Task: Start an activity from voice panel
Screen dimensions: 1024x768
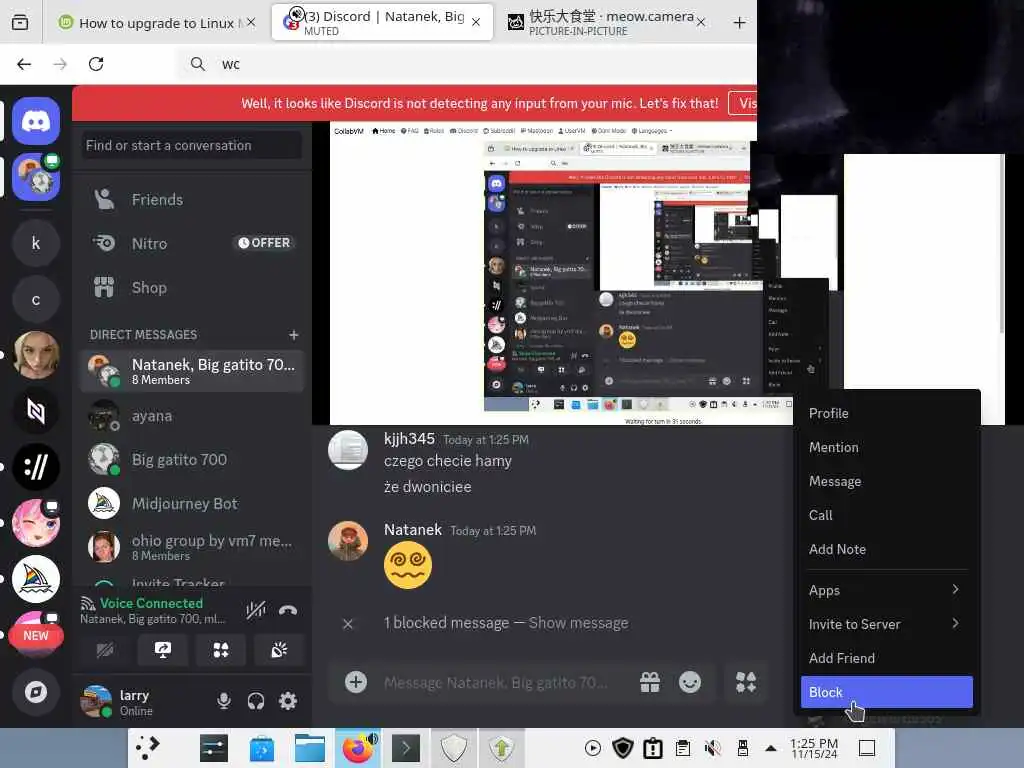Action: coord(221,650)
